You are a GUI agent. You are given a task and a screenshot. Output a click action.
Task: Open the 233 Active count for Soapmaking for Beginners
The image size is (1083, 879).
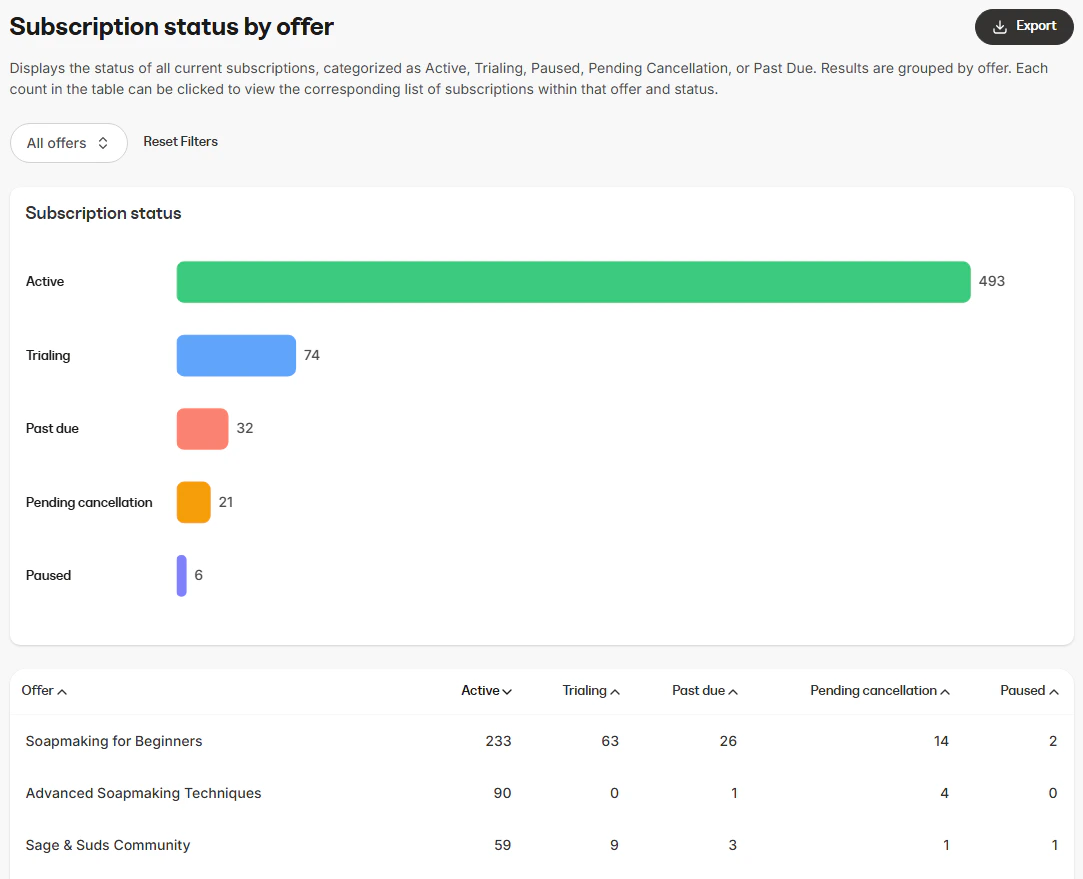(498, 741)
